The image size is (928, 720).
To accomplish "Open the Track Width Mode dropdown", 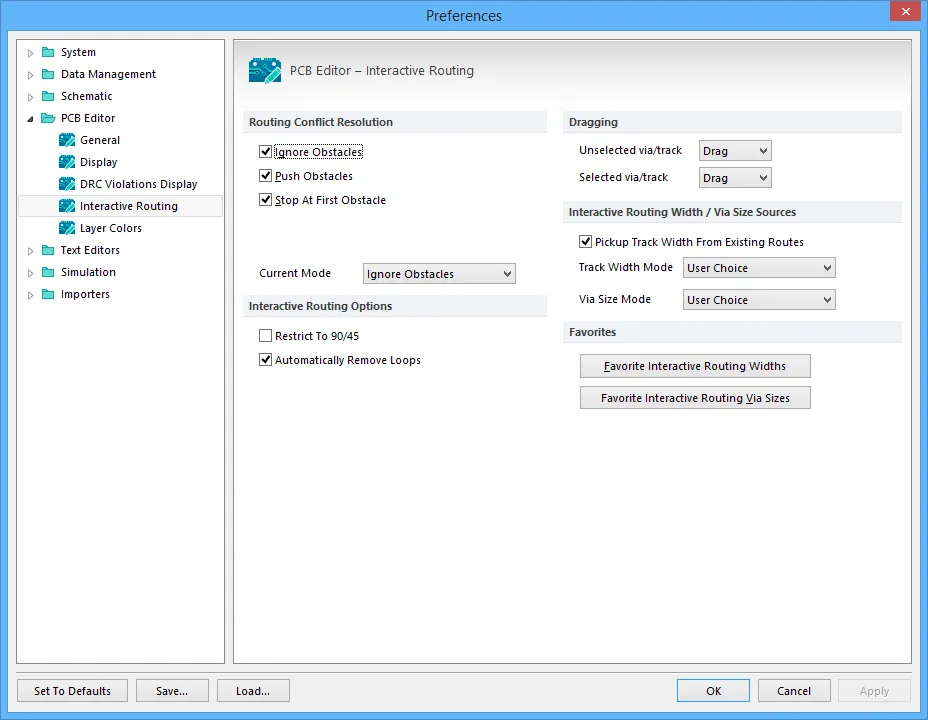I will coord(759,268).
